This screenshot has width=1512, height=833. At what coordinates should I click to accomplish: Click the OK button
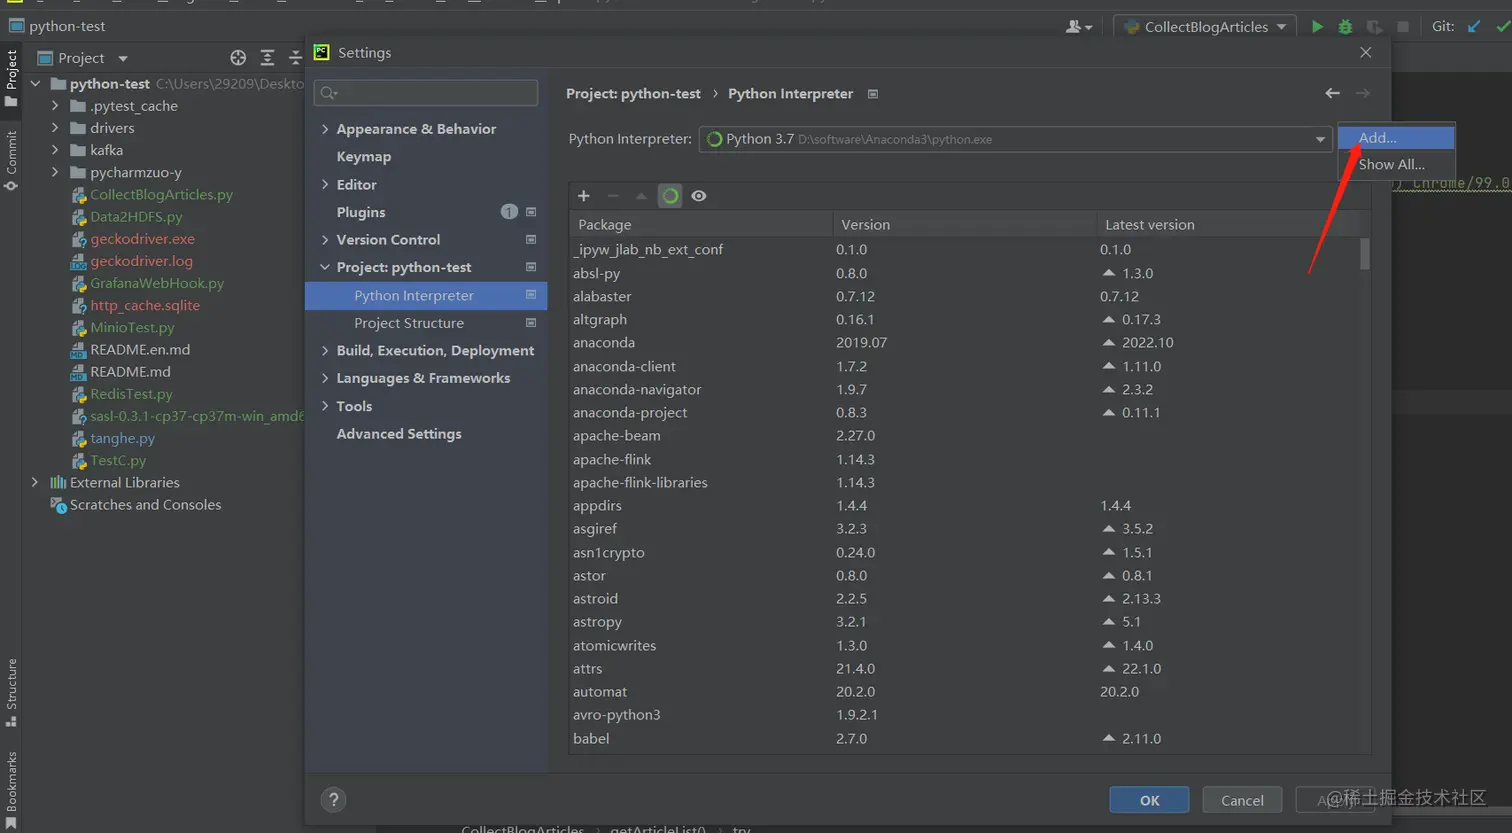tap(1149, 800)
